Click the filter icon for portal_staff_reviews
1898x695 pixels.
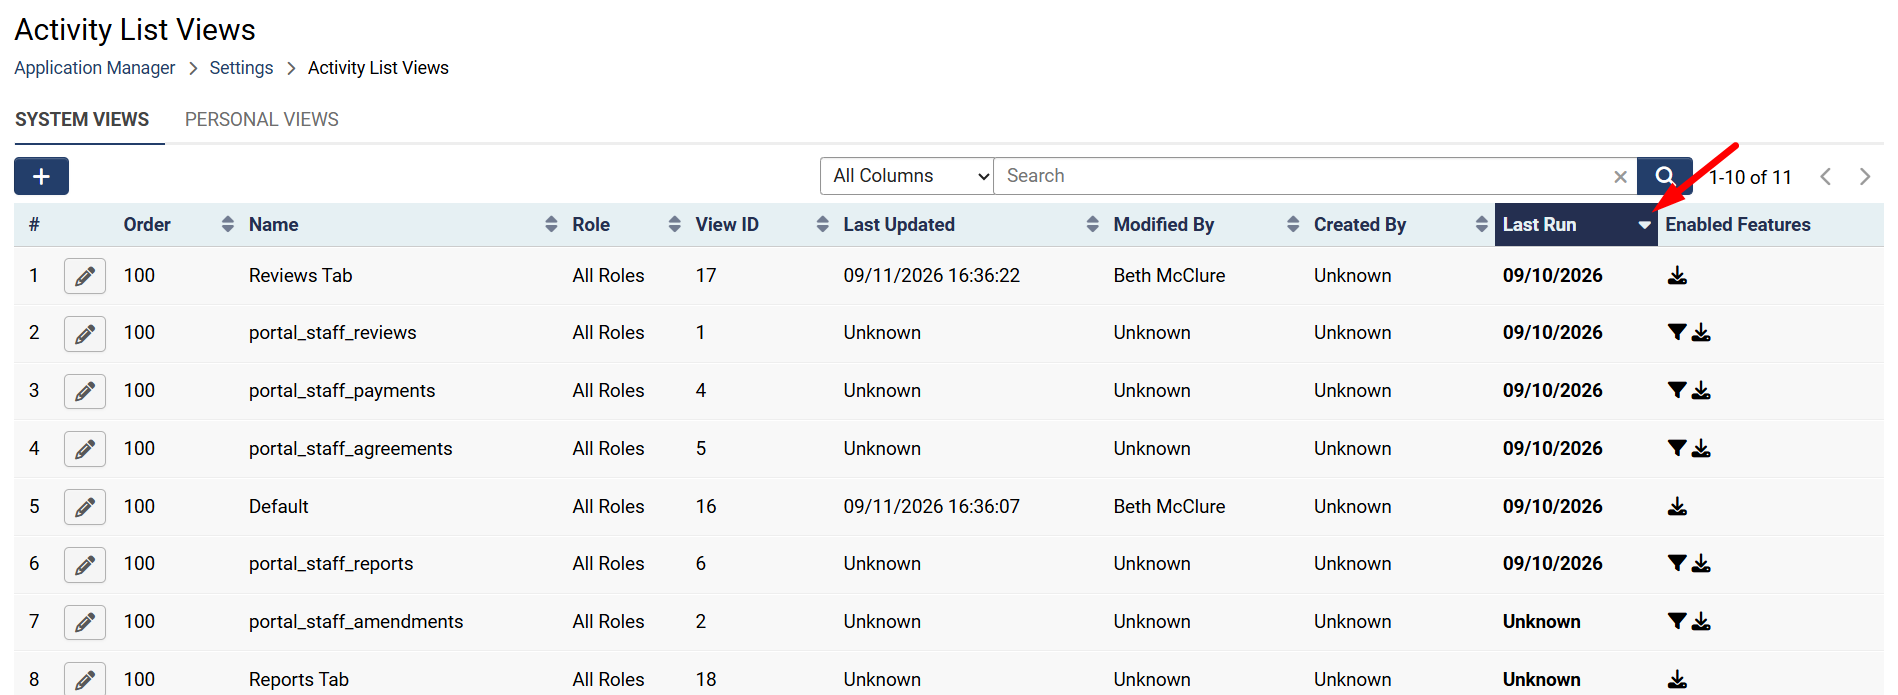(1677, 333)
